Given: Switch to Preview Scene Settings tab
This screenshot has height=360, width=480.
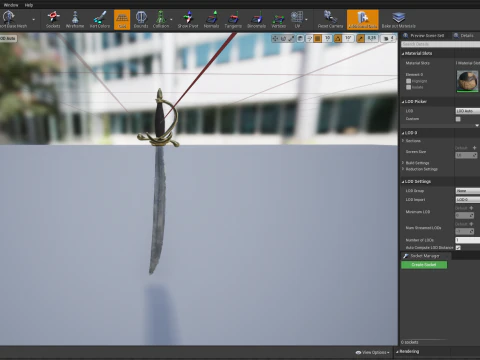Looking at the screenshot, I should coord(424,36).
